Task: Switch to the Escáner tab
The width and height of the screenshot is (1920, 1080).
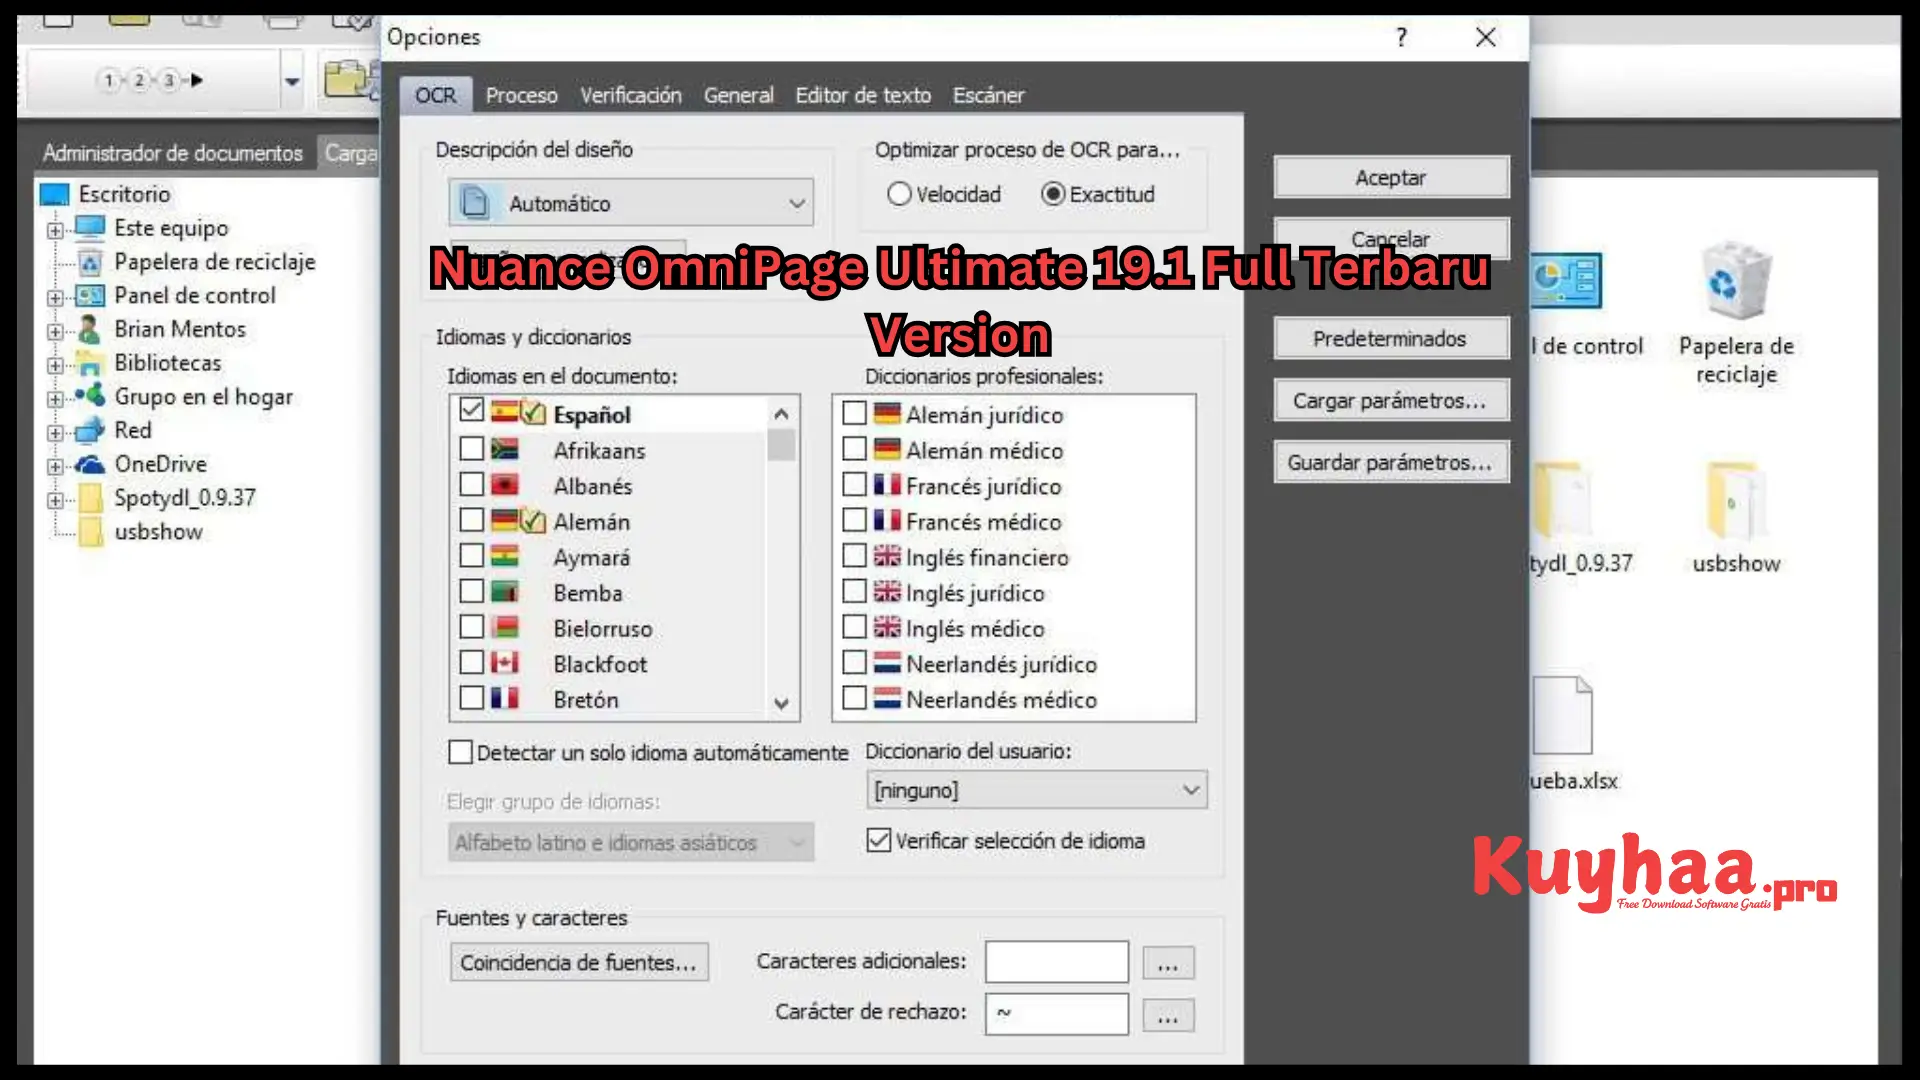Action: pos(988,95)
